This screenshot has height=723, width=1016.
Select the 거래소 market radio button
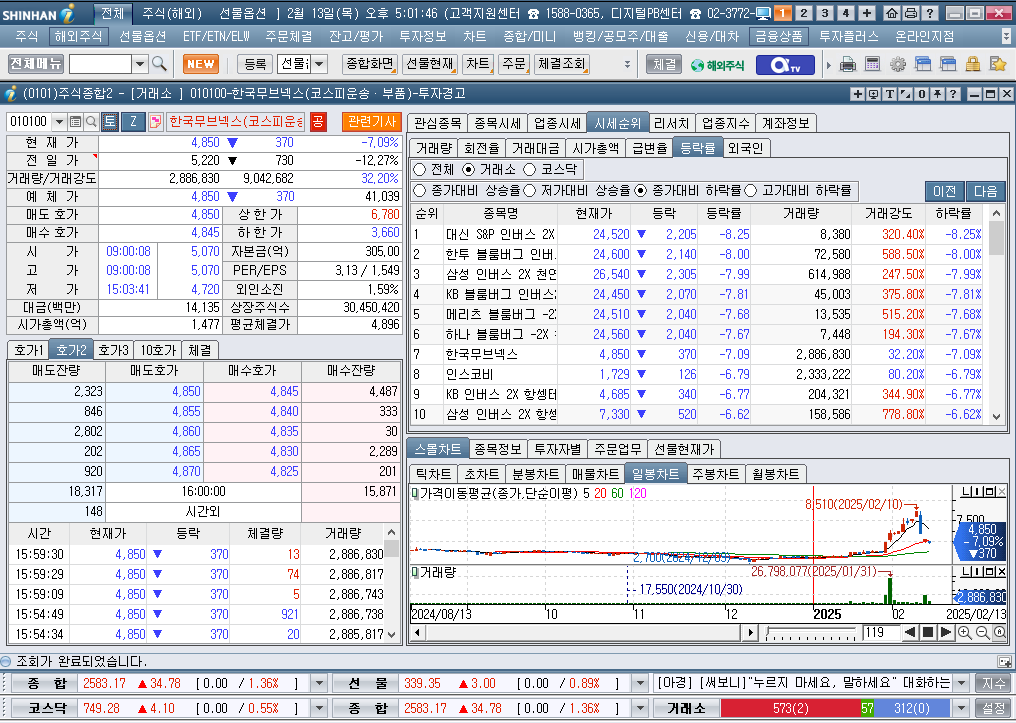coord(468,169)
